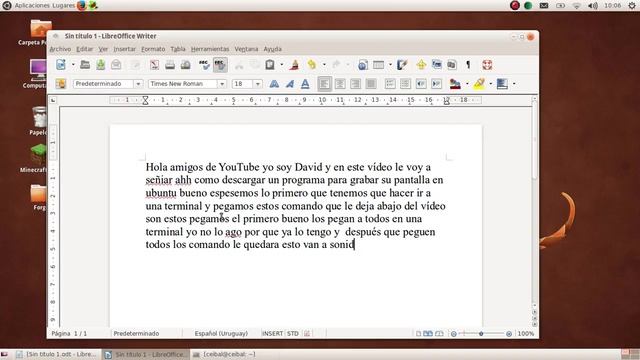Open paragraph style dropdown Predeterminado
The width and height of the screenshot is (640, 360).
click(138, 84)
